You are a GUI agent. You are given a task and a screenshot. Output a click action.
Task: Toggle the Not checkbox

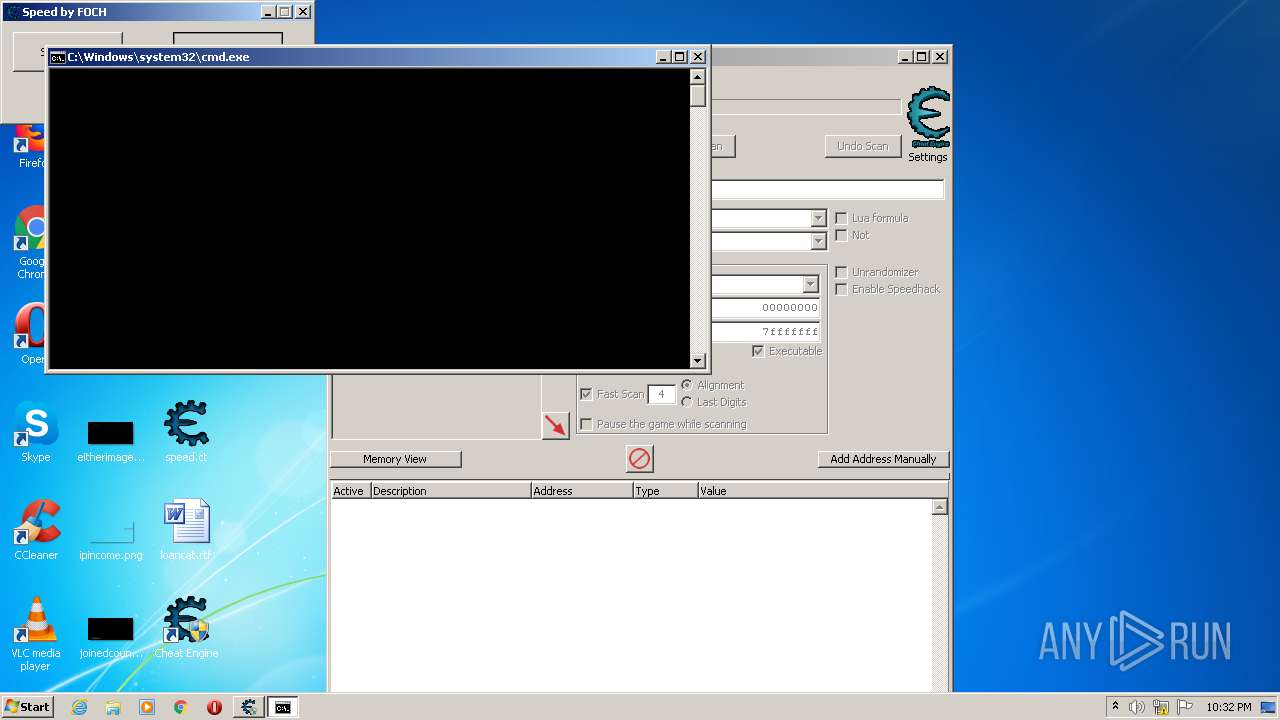point(841,235)
